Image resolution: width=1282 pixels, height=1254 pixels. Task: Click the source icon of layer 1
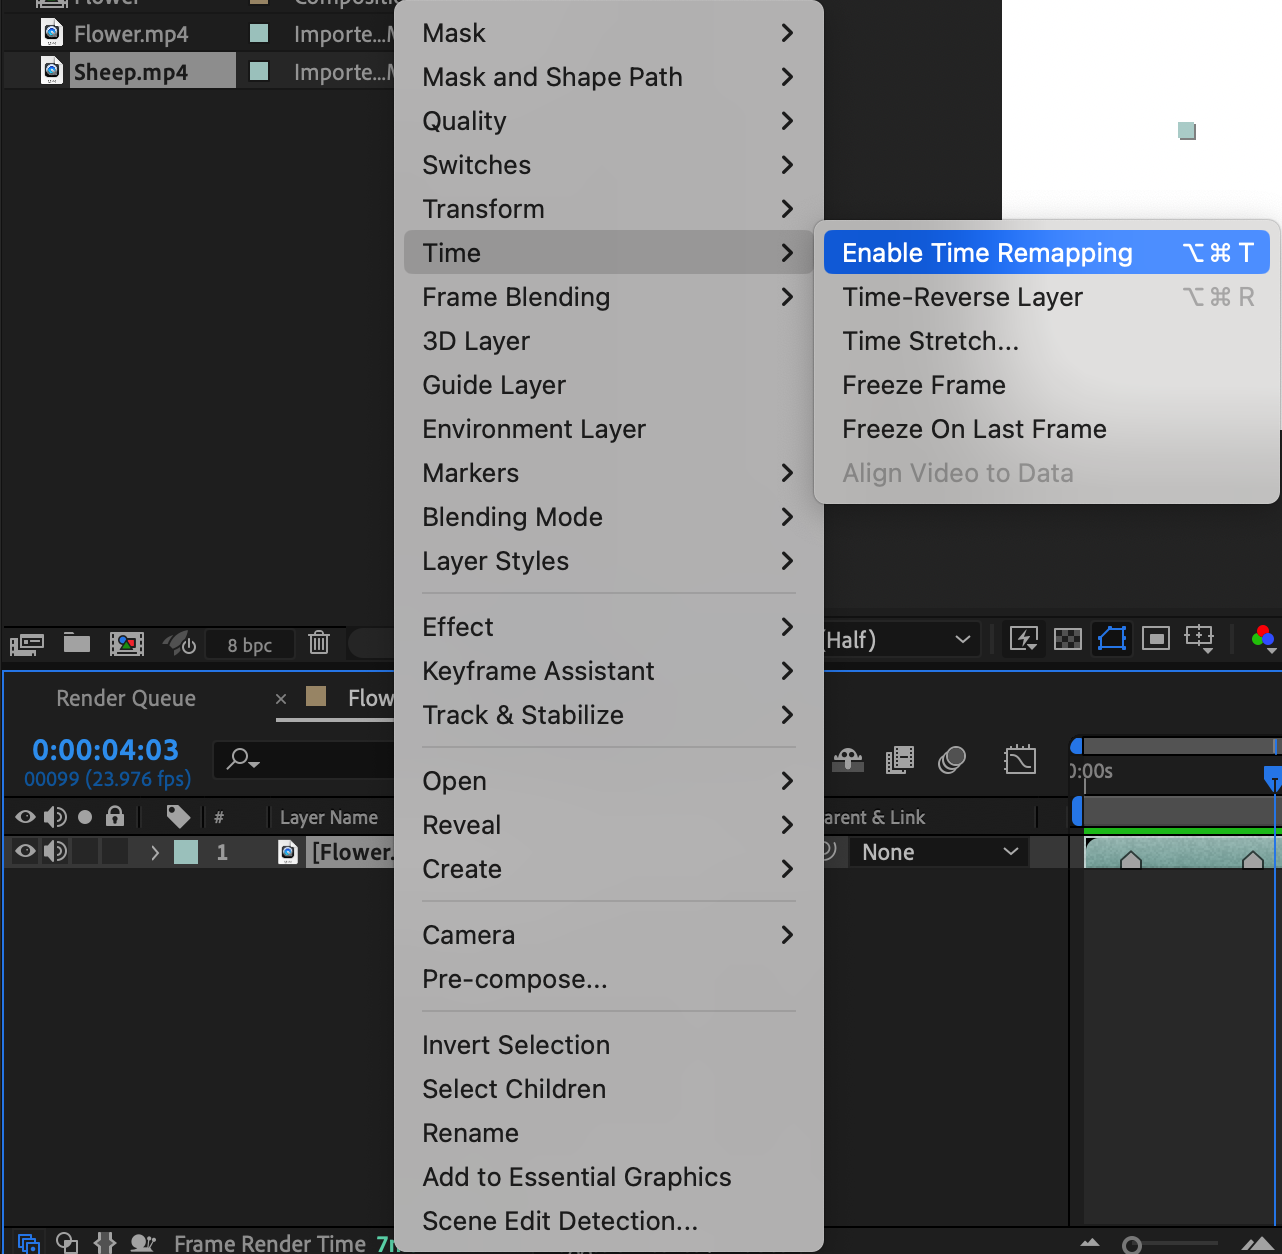(288, 852)
